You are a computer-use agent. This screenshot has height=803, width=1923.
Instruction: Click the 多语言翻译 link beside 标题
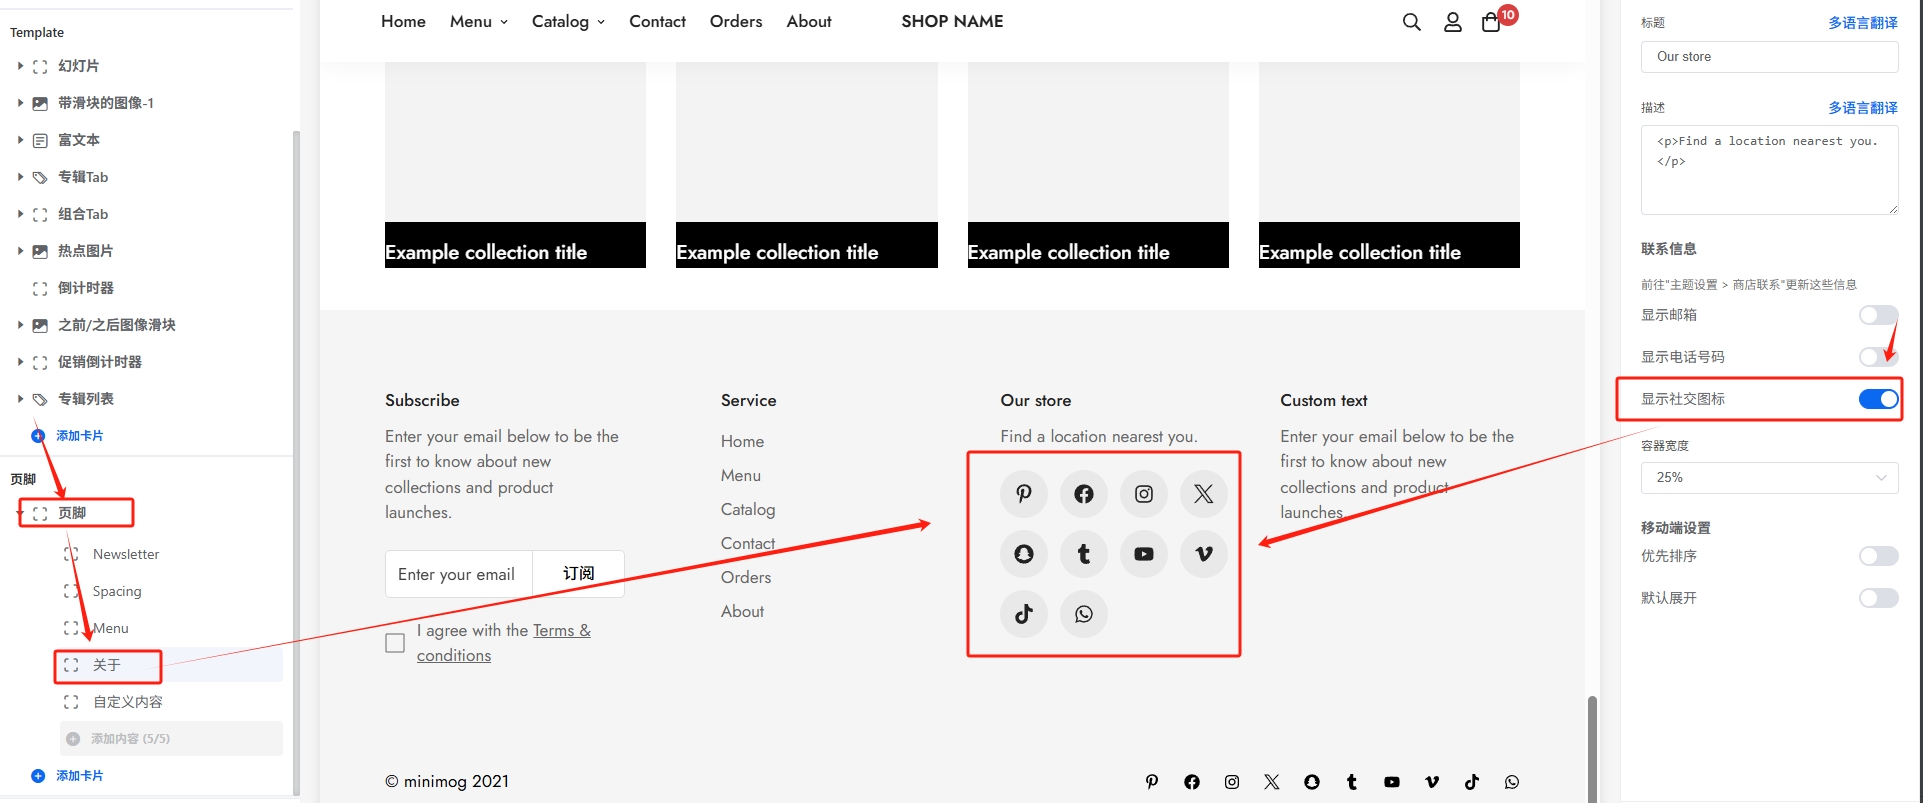tap(1862, 23)
